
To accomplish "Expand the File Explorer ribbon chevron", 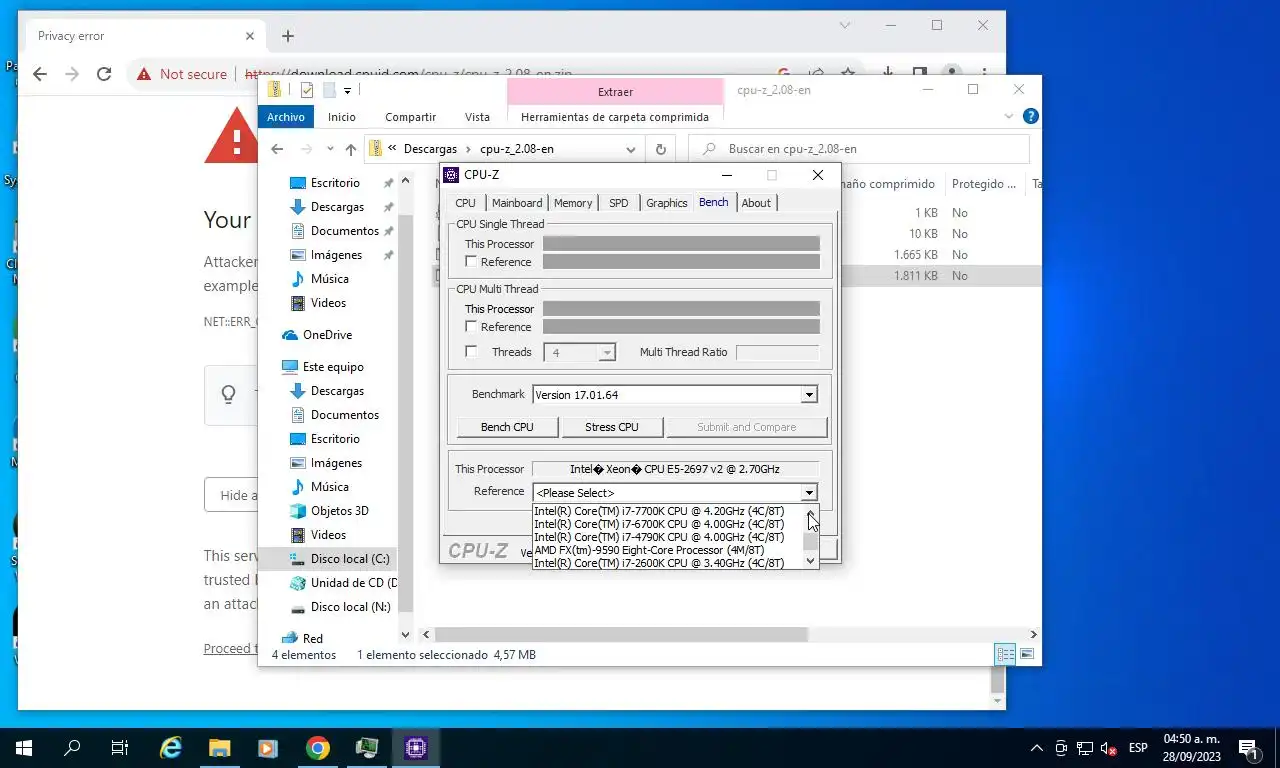I will 1009,117.
